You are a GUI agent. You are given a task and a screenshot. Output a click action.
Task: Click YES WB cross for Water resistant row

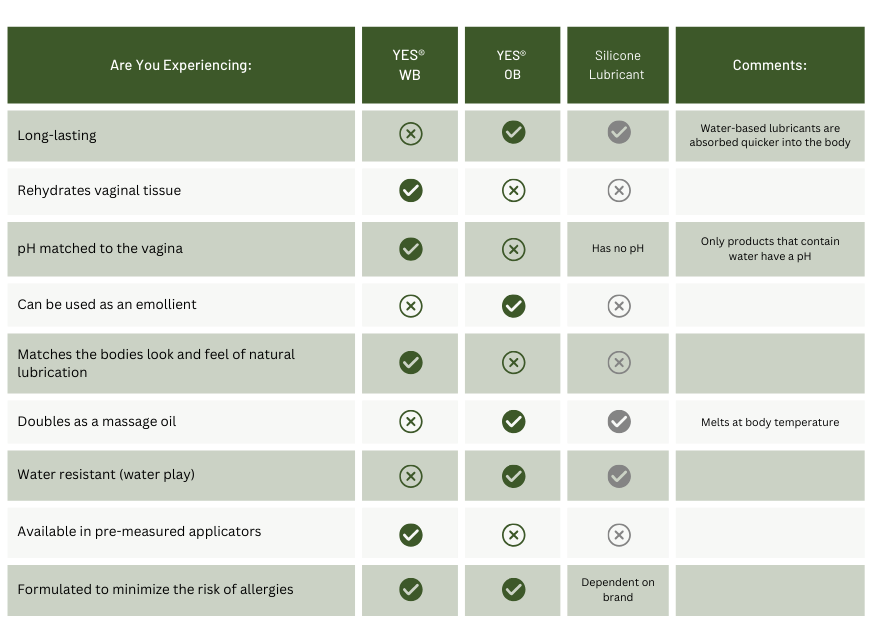click(410, 476)
